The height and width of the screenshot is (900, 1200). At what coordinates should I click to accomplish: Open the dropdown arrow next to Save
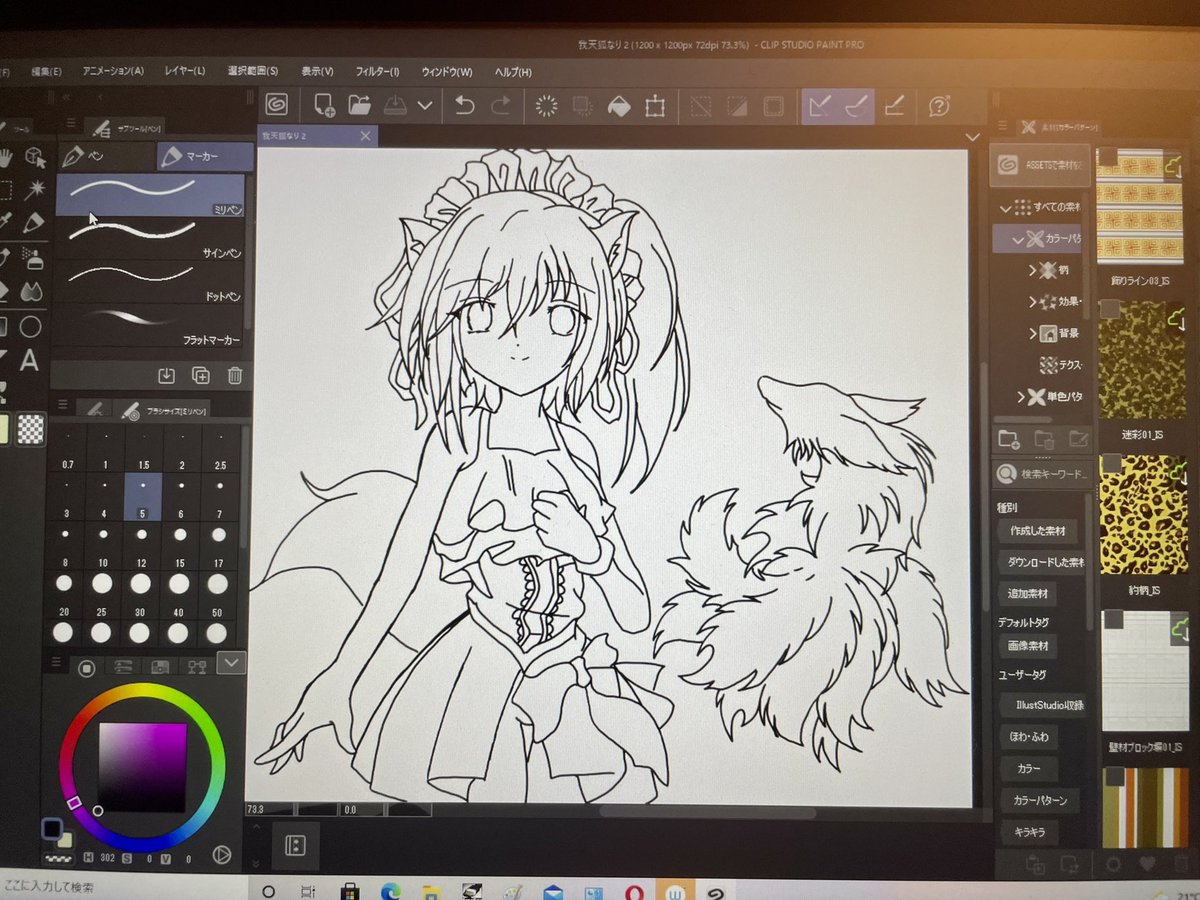pyautogui.click(x=426, y=104)
